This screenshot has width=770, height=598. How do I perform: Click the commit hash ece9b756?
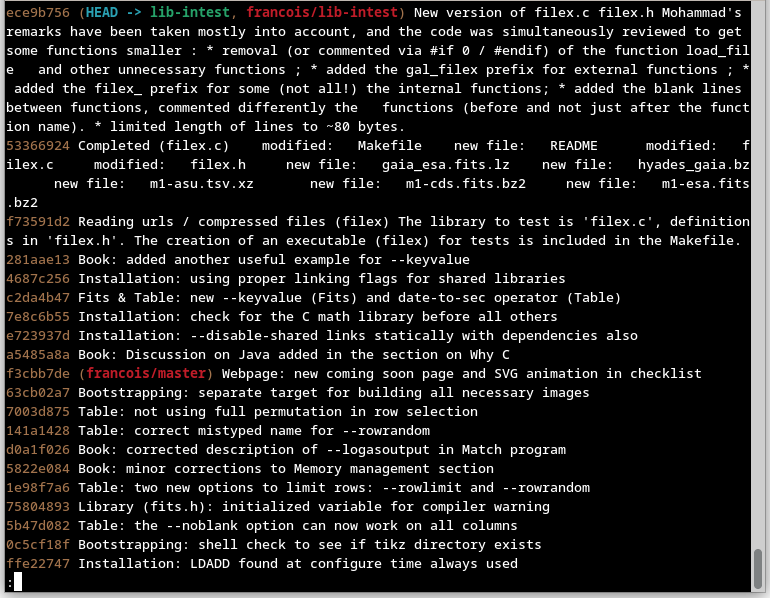38,13
